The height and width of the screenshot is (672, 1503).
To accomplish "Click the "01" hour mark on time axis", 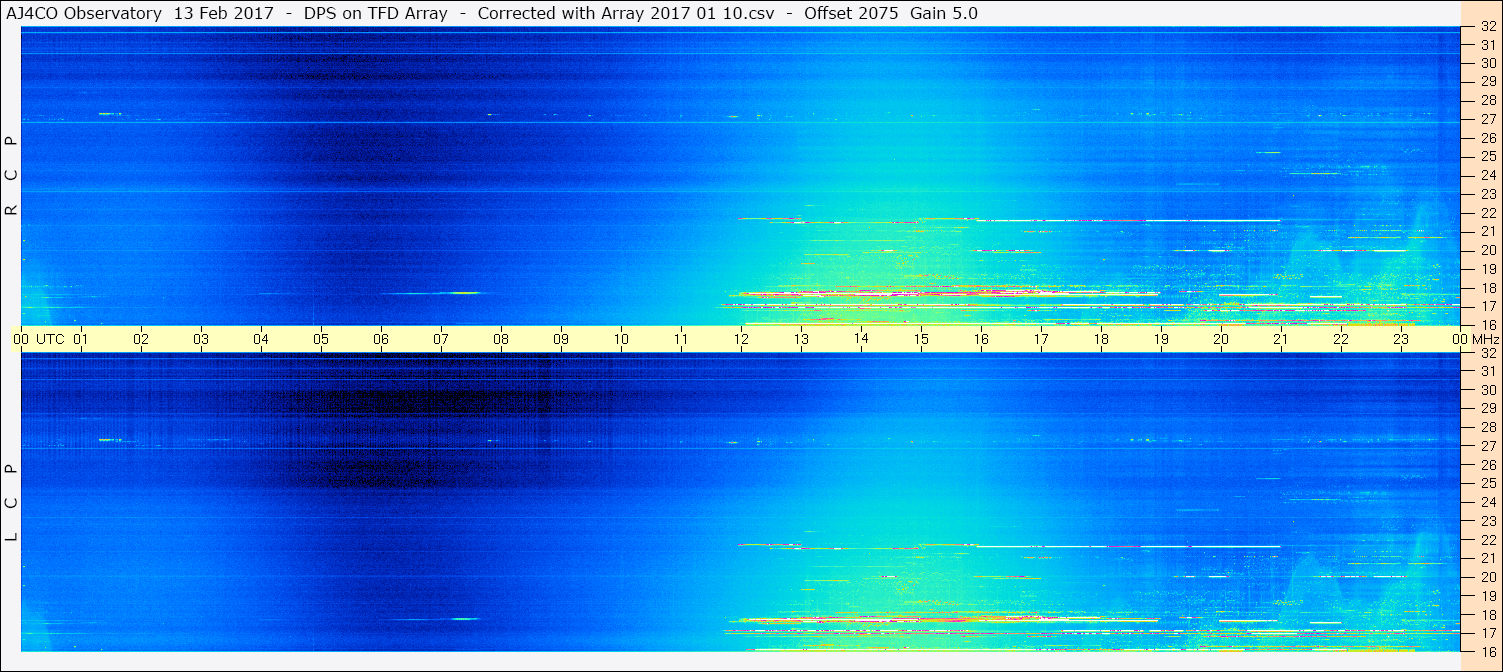I will (x=81, y=339).
